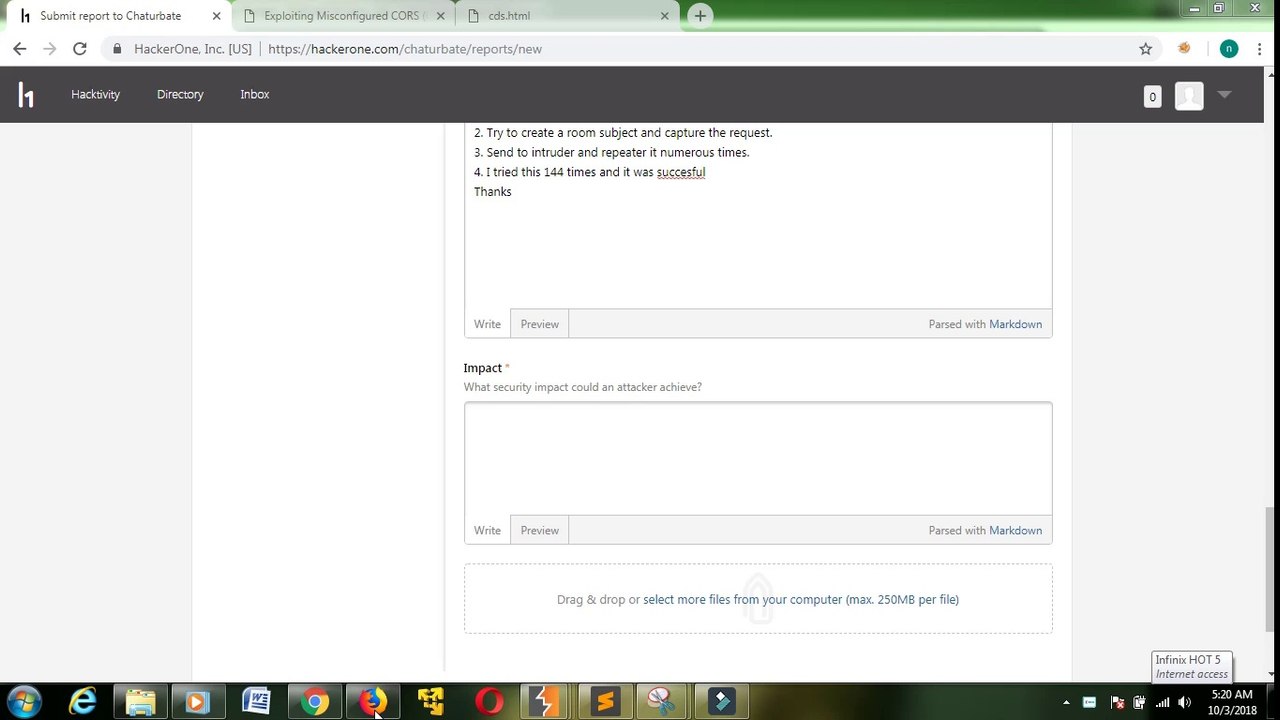Open Burp Suite from the taskbar

point(546,701)
